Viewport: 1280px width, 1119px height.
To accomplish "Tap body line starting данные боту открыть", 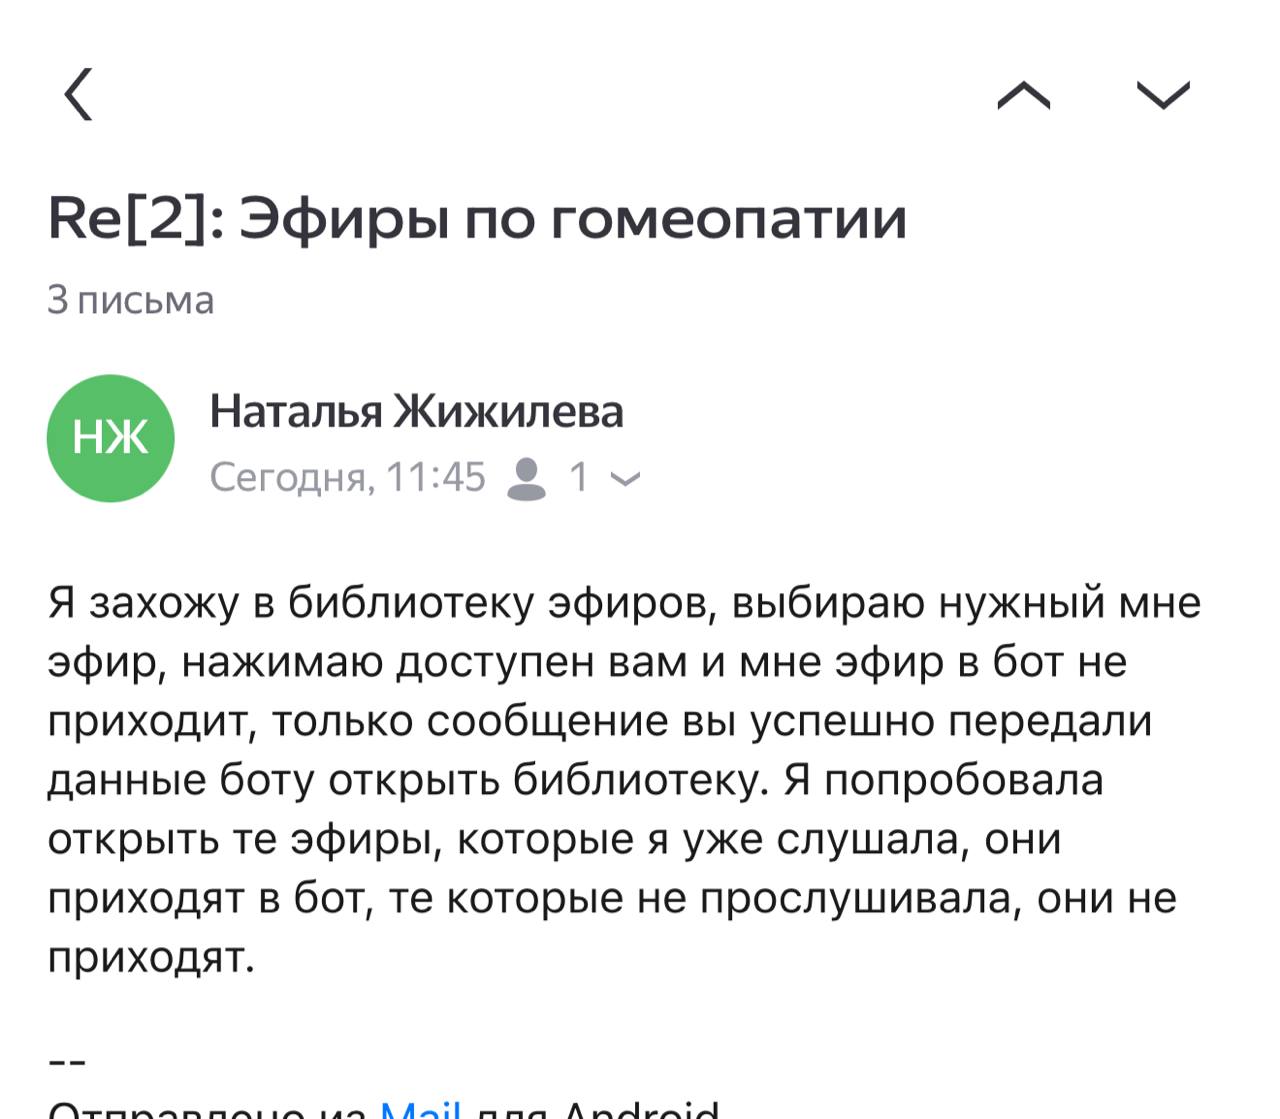I will [x=575, y=780].
